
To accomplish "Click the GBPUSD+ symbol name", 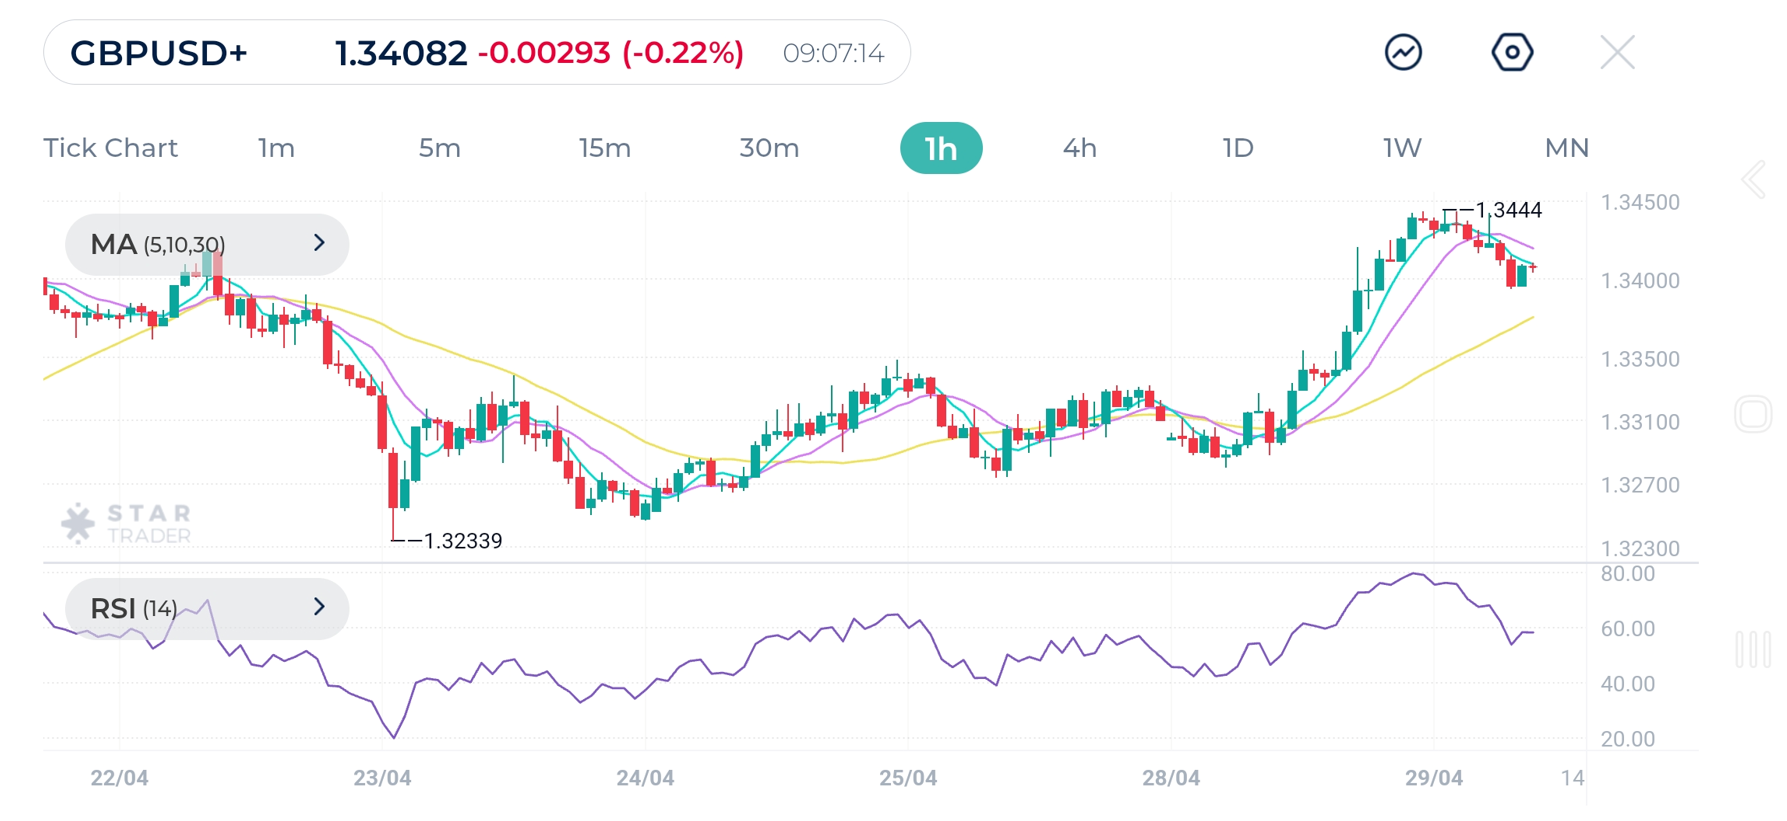I will click(158, 53).
